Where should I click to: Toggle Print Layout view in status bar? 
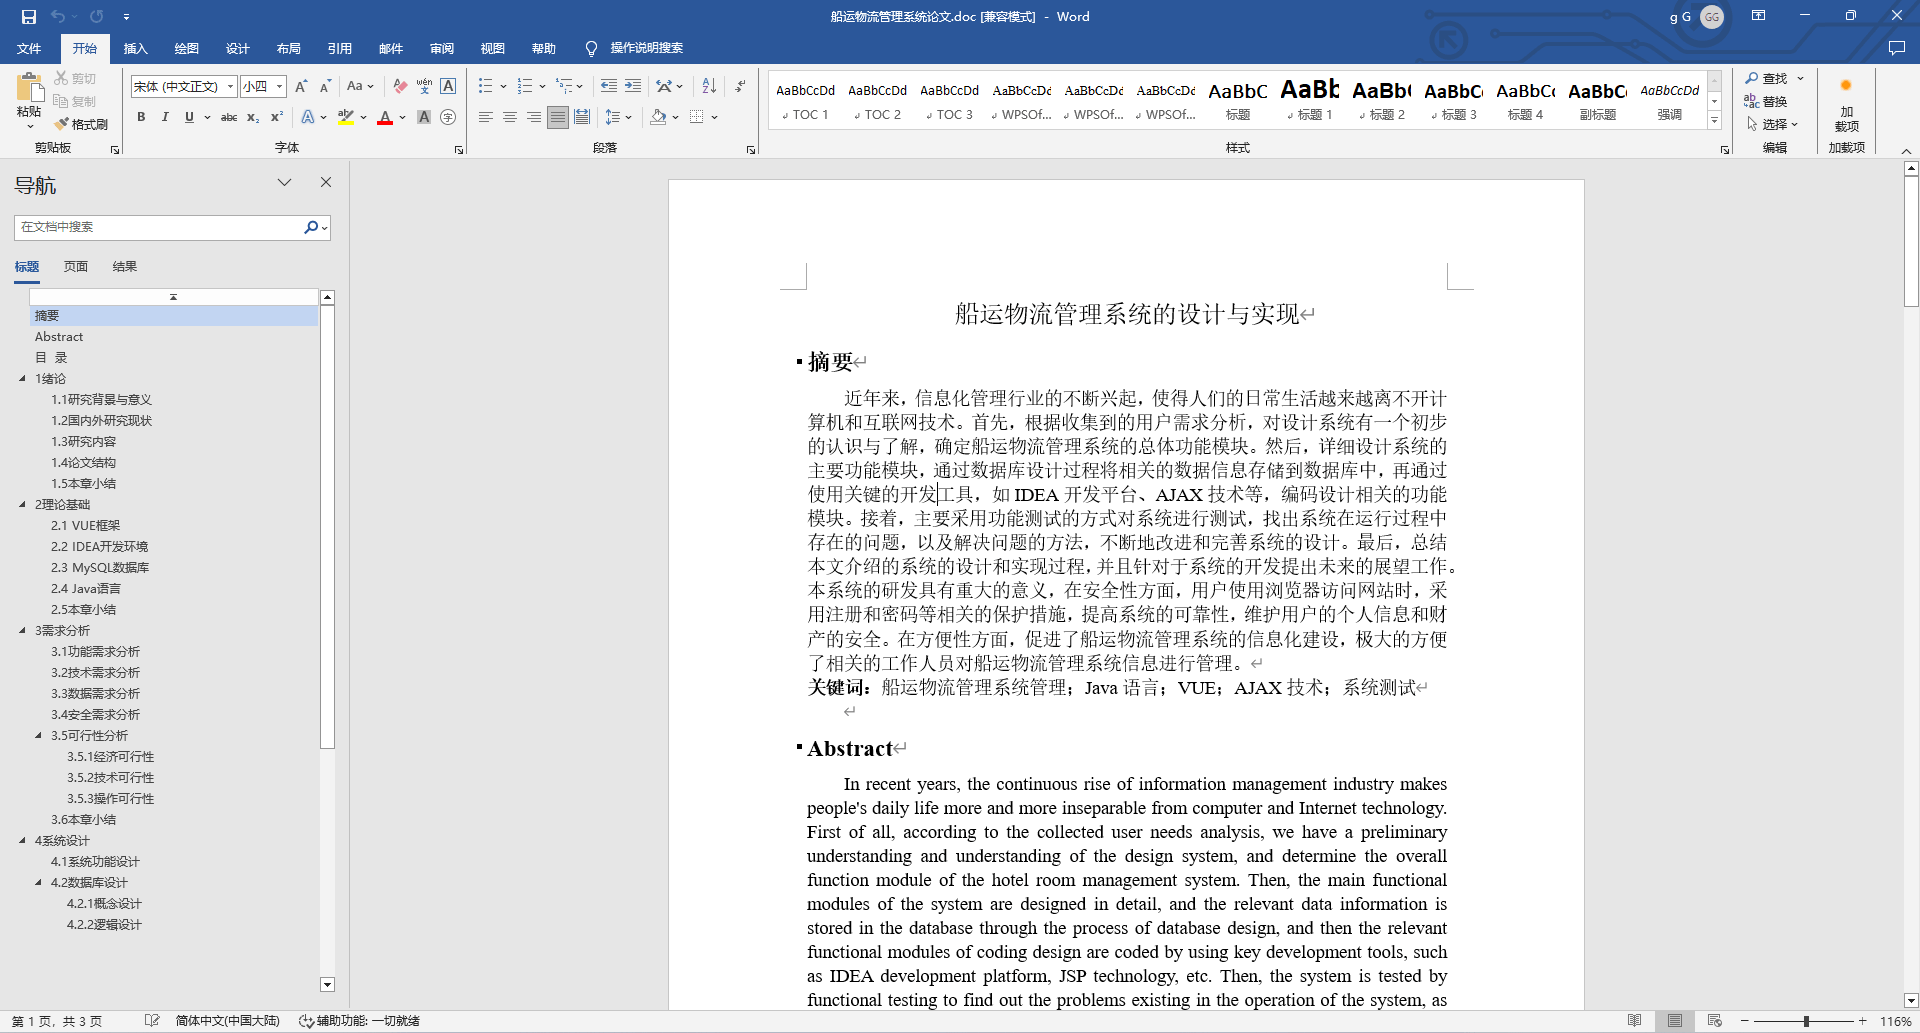tap(1674, 1021)
